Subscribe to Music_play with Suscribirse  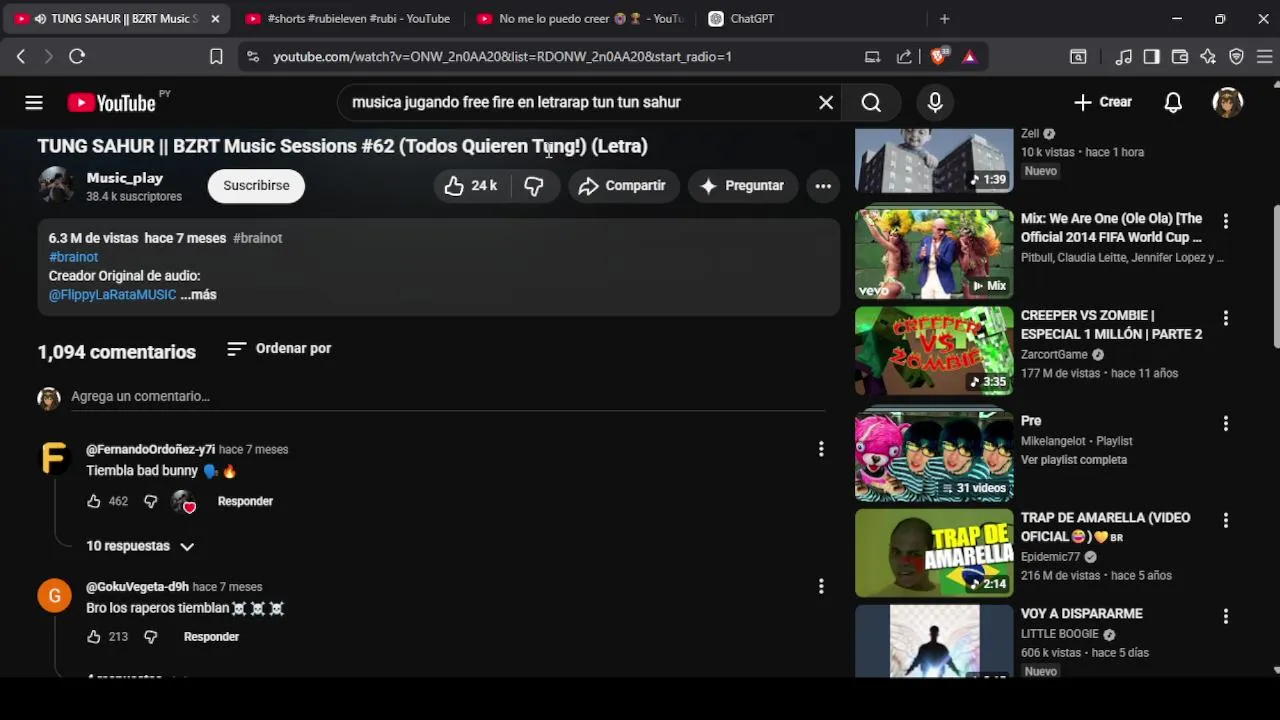(x=256, y=186)
